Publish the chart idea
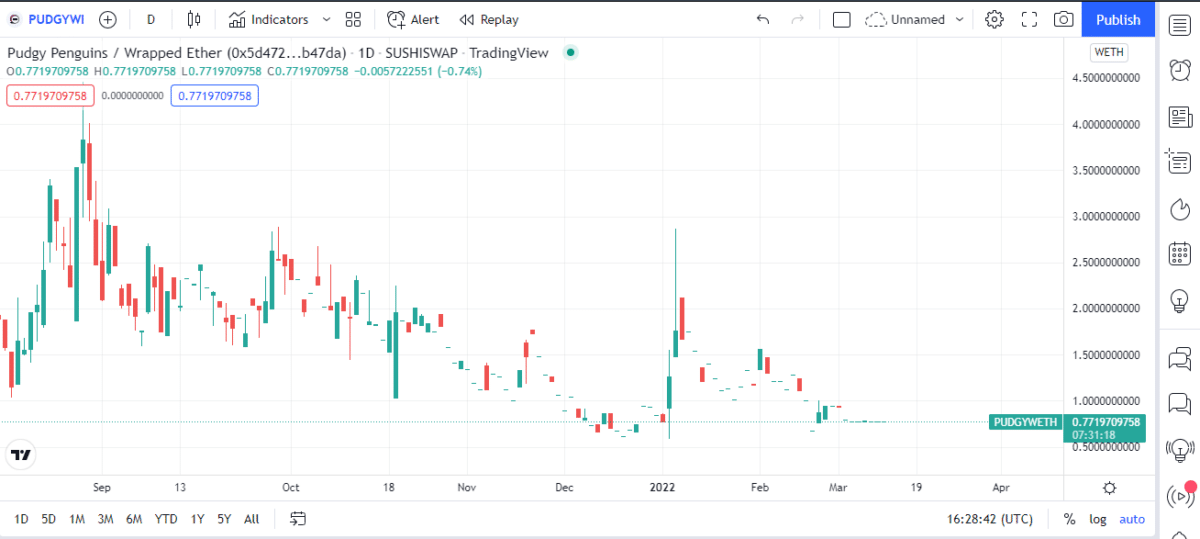 [1118, 19]
